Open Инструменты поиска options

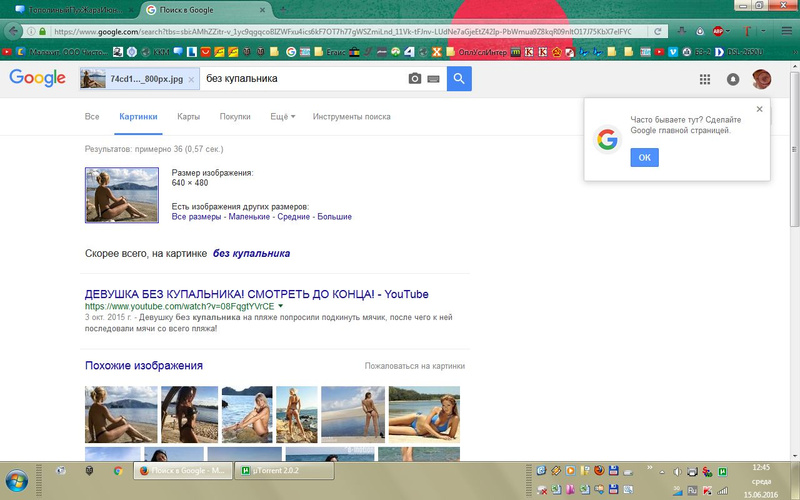point(351,117)
